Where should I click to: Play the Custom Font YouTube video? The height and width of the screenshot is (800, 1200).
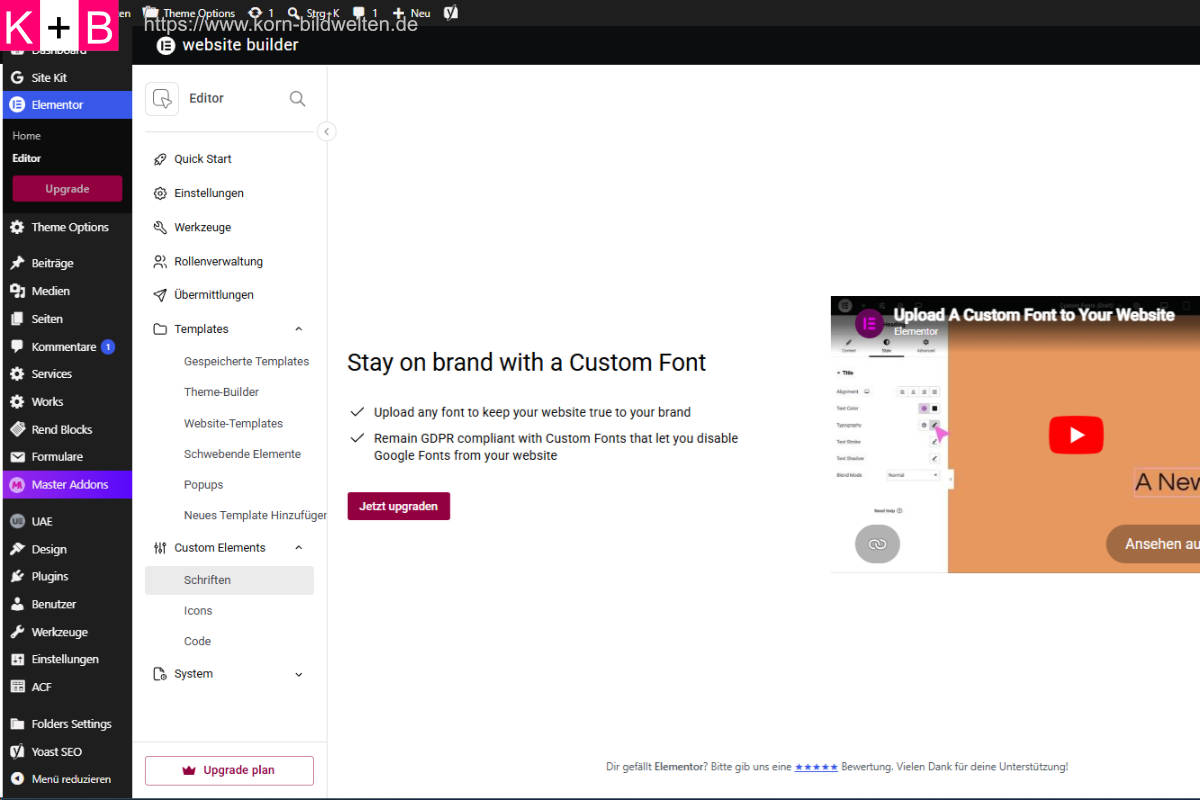pyautogui.click(x=1076, y=435)
